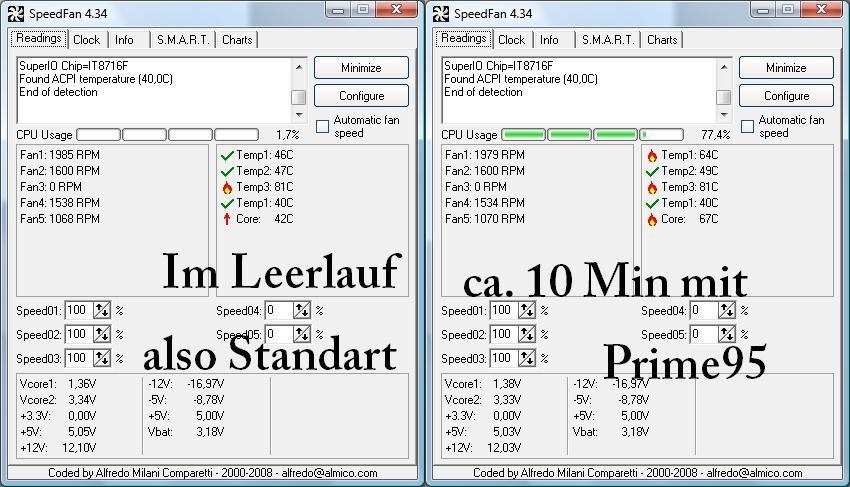The image size is (850, 487).
Task: Click left window maximize button
Action: (364, 9)
